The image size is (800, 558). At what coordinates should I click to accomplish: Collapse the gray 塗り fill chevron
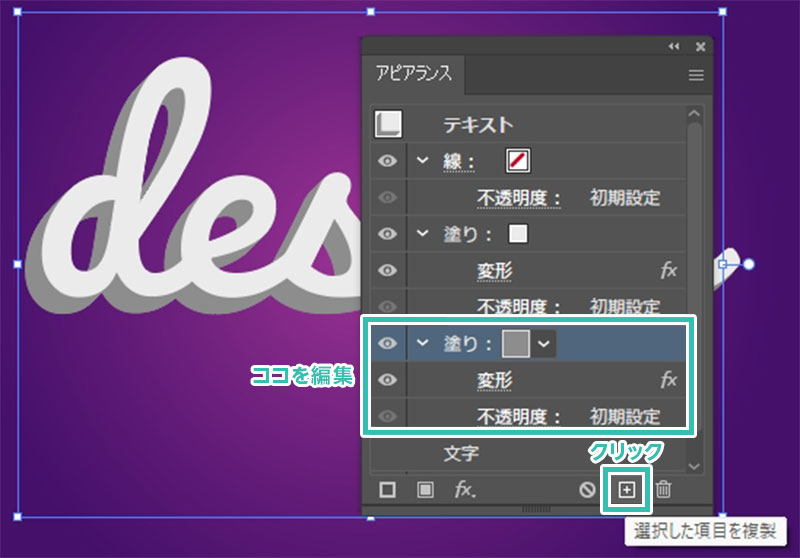pos(422,342)
